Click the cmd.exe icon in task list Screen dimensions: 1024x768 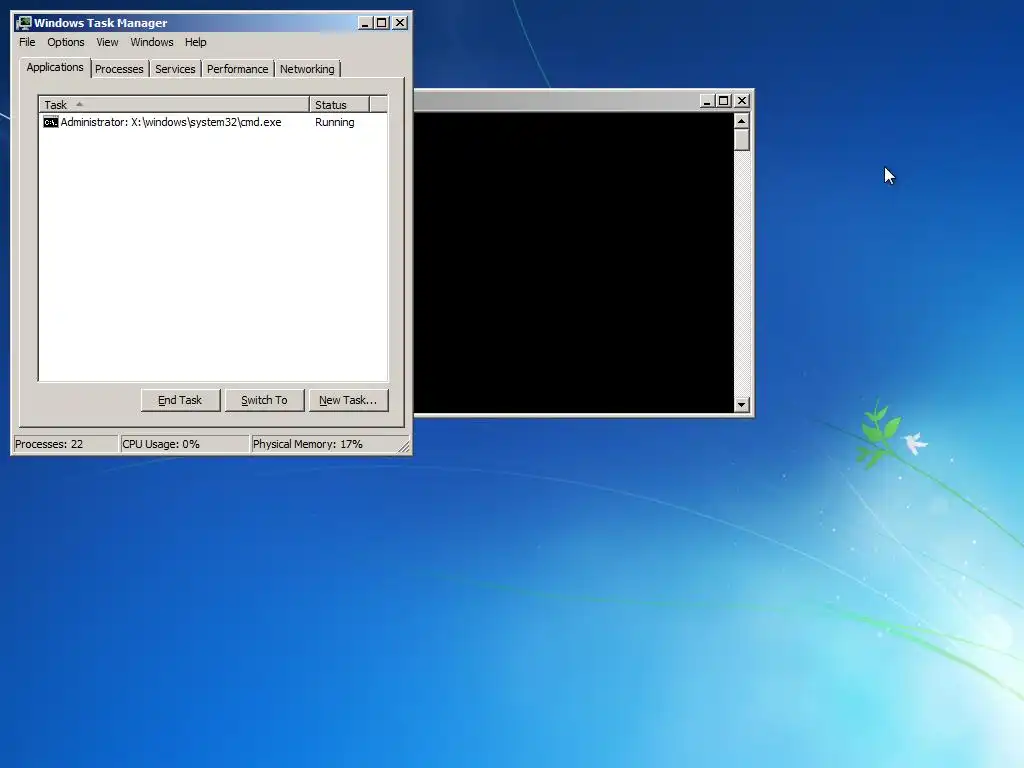click(50, 122)
